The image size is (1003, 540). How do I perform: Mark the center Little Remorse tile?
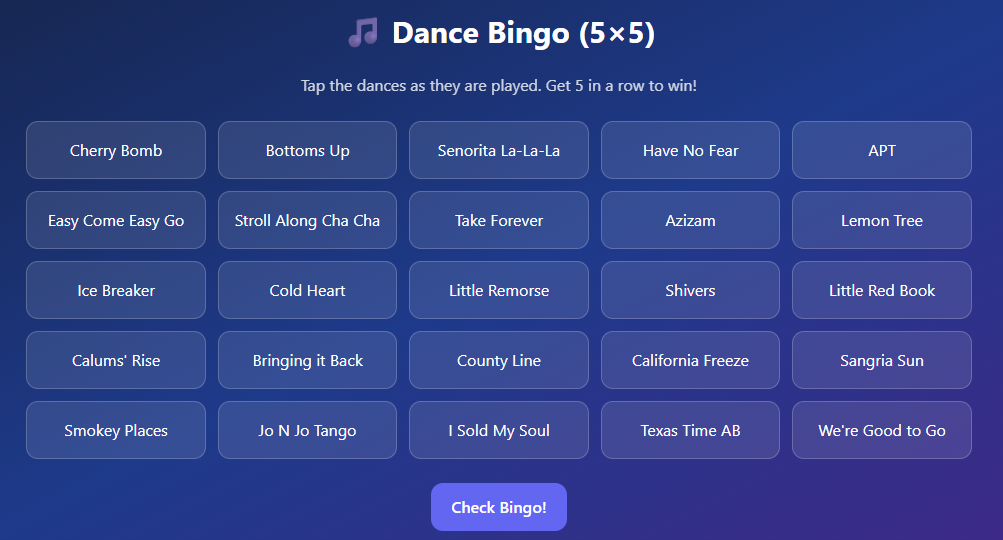[499, 291]
